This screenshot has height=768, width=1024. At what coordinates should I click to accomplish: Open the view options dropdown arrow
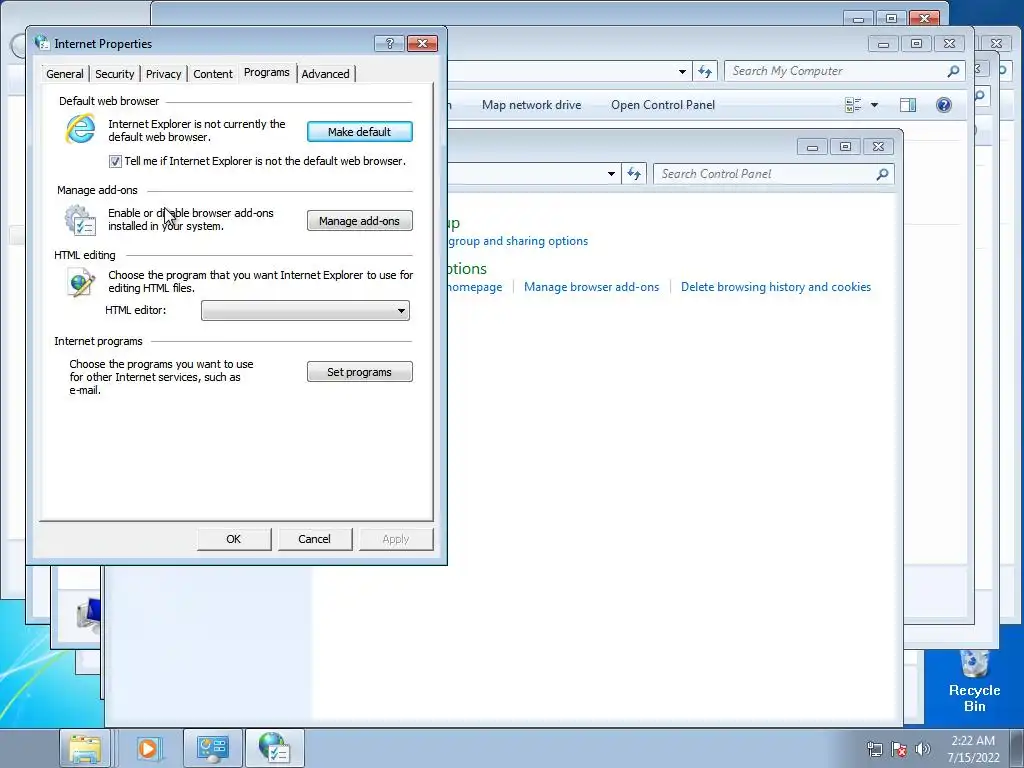874,105
